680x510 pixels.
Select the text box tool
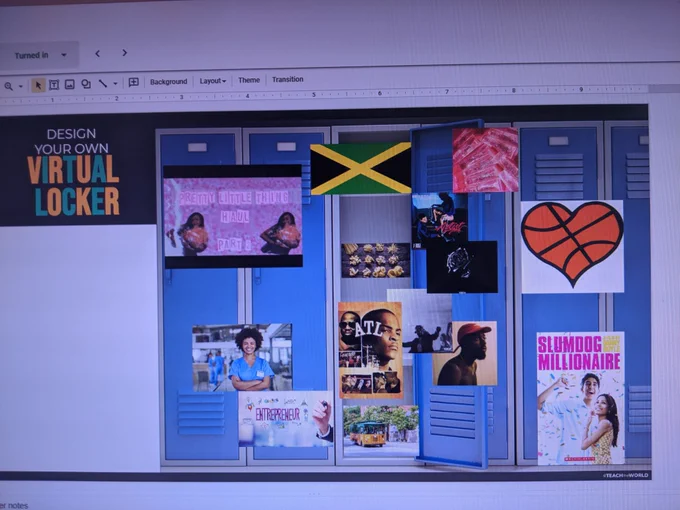[54, 85]
